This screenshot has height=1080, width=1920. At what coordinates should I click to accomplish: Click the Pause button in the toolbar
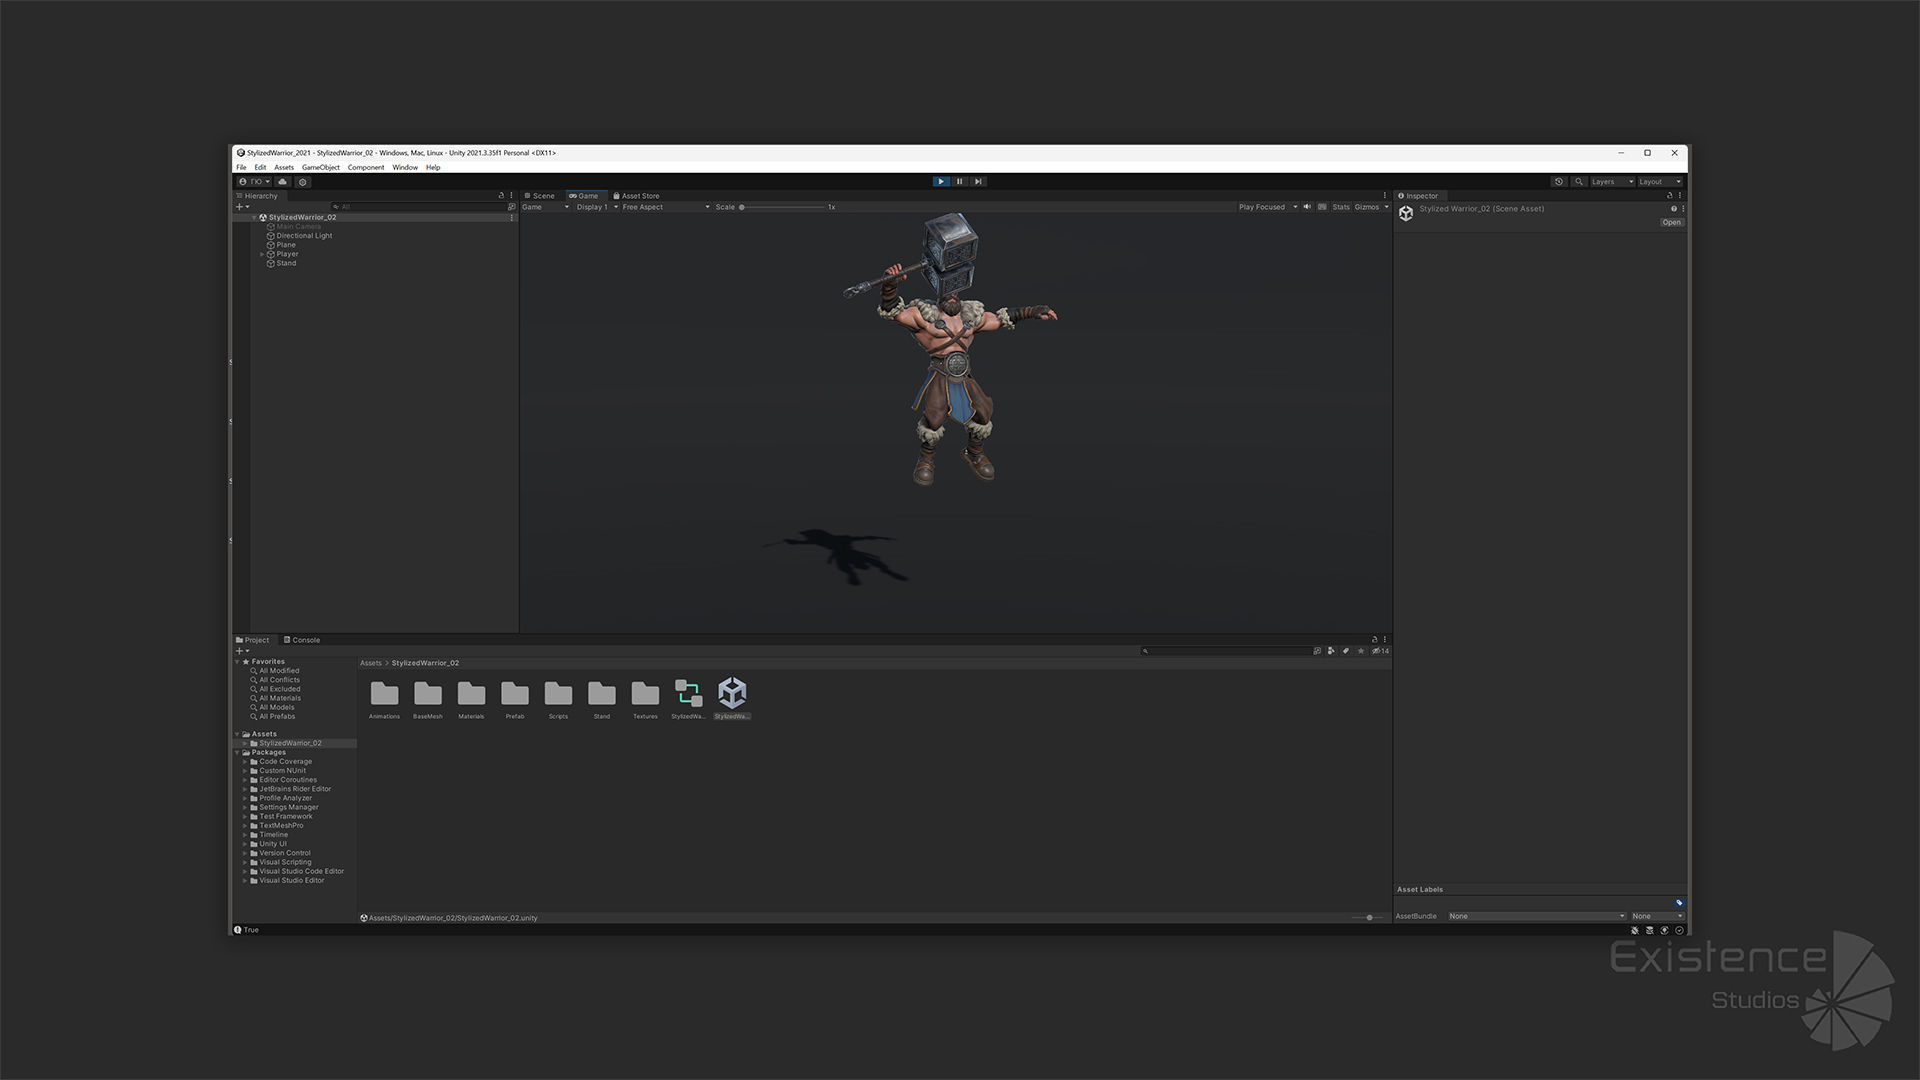pos(960,182)
